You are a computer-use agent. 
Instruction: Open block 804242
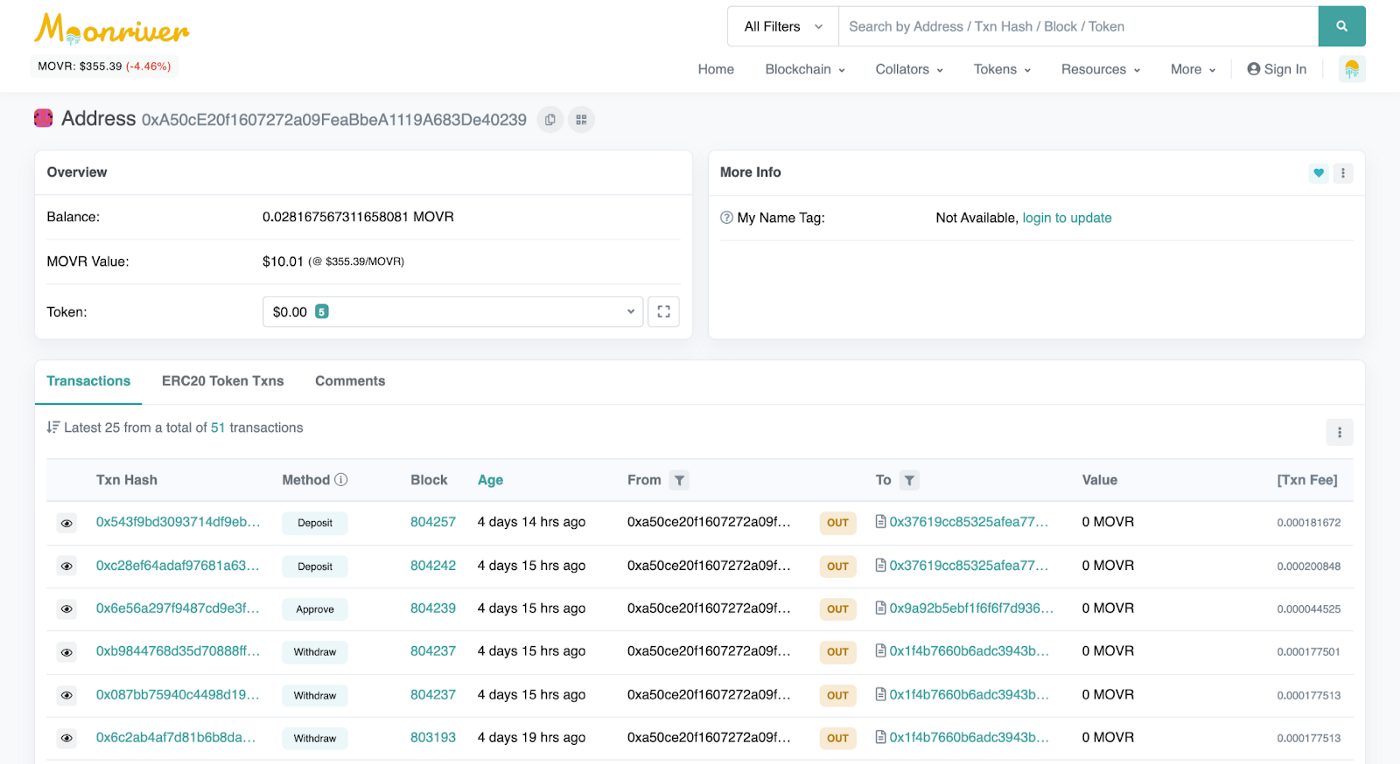433,565
